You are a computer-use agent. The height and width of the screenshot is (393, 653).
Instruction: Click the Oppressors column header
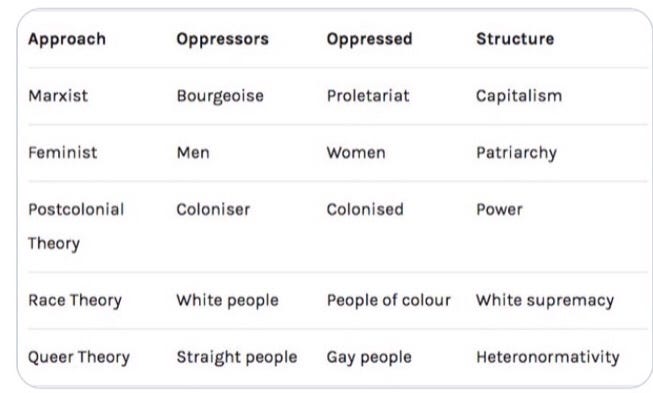222,39
